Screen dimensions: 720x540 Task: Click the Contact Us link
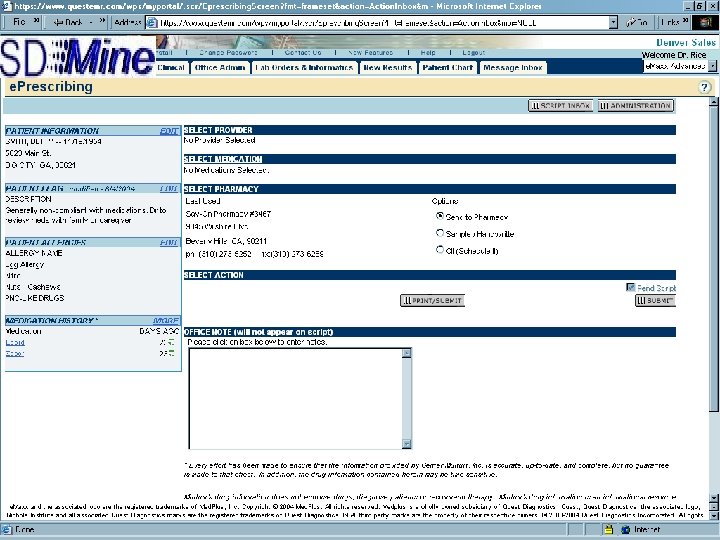[x=303, y=53]
